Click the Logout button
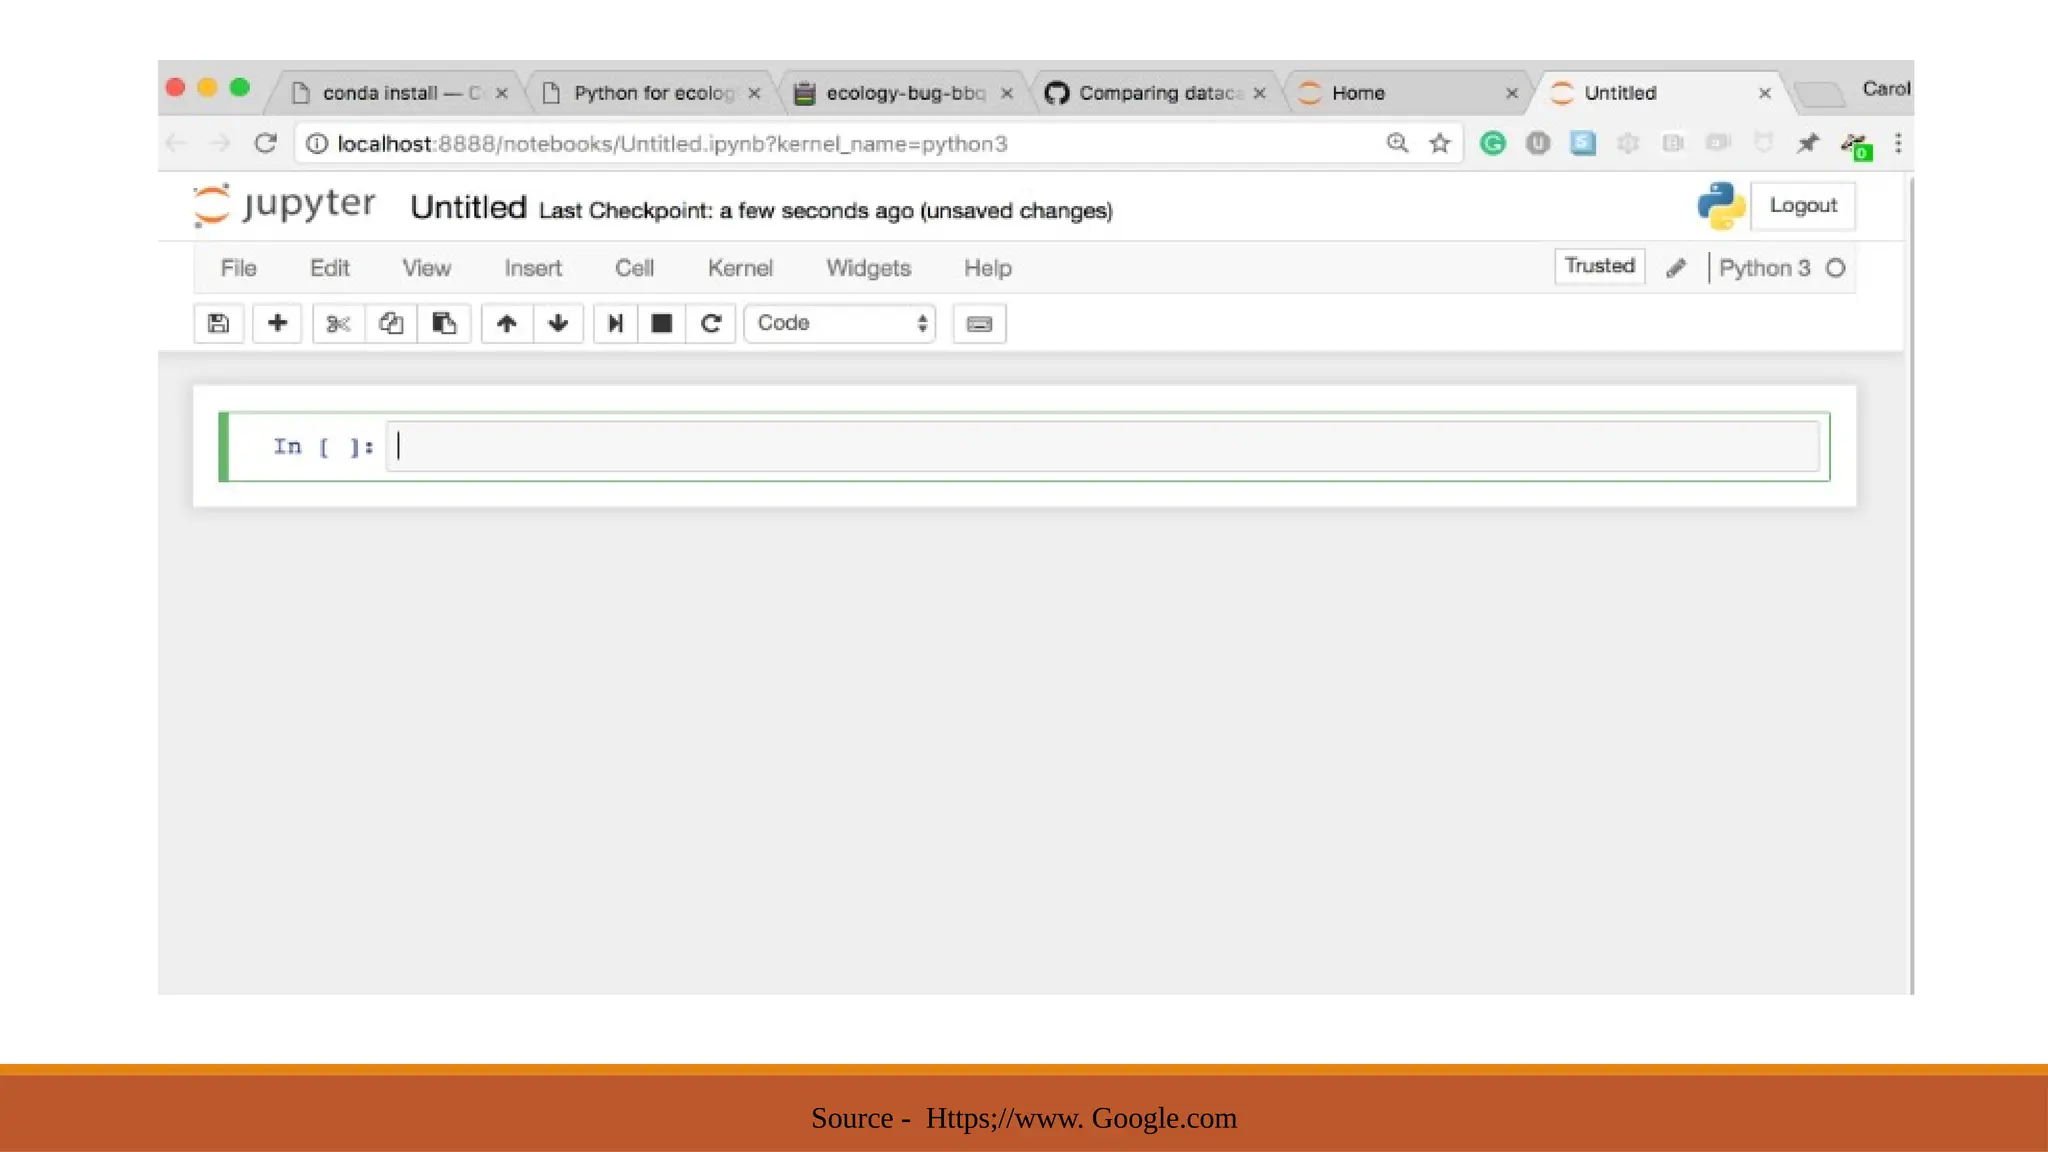The height and width of the screenshot is (1152, 2048). tap(1803, 205)
